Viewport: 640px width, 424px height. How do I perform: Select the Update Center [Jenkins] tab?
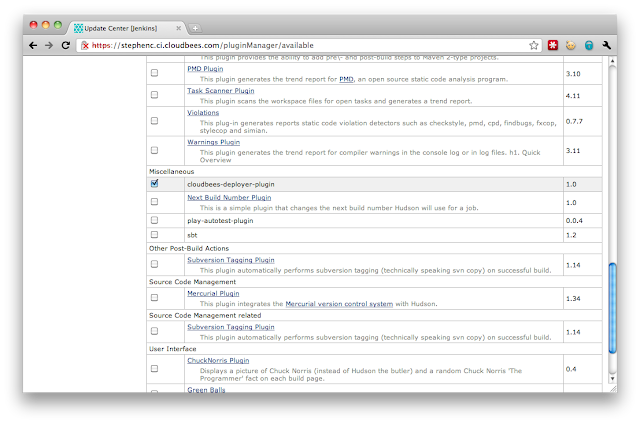click(125, 27)
